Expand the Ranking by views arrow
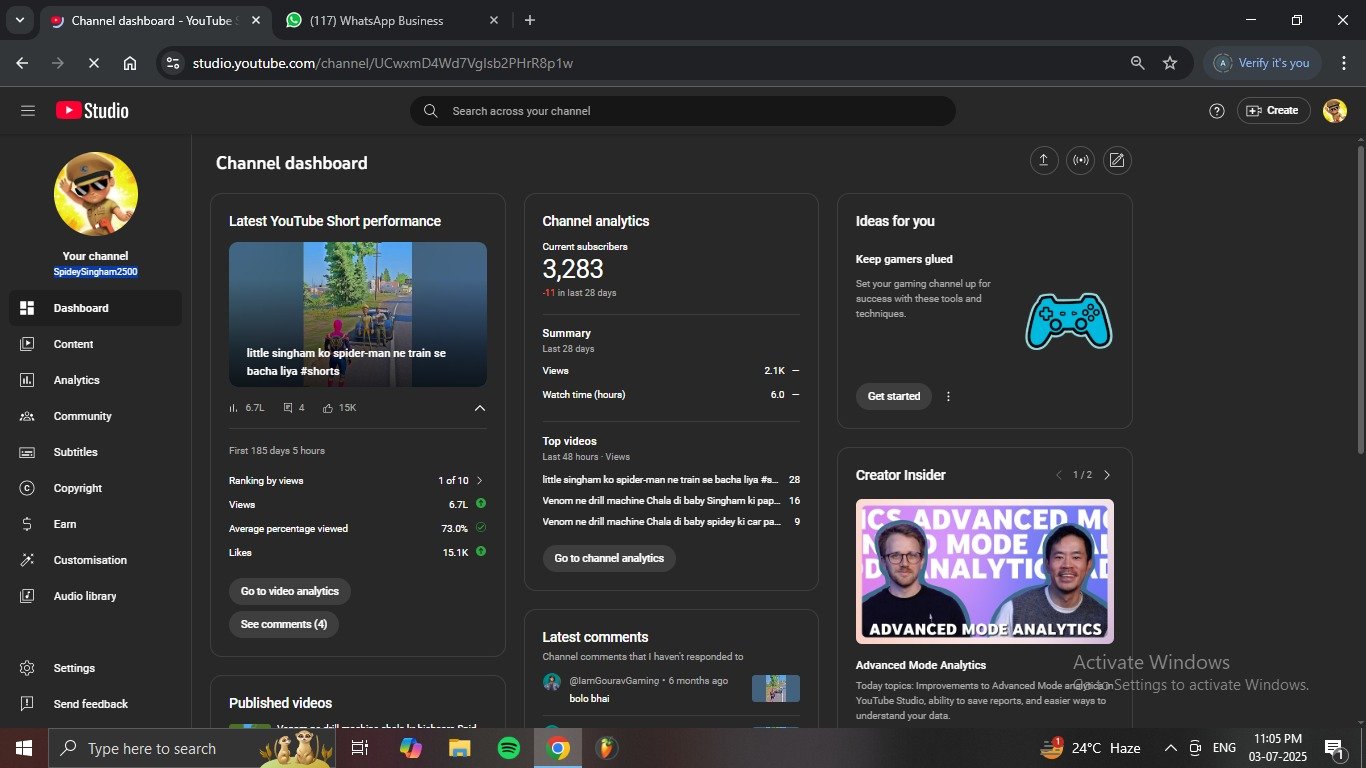The image size is (1366, 768). coord(480,481)
